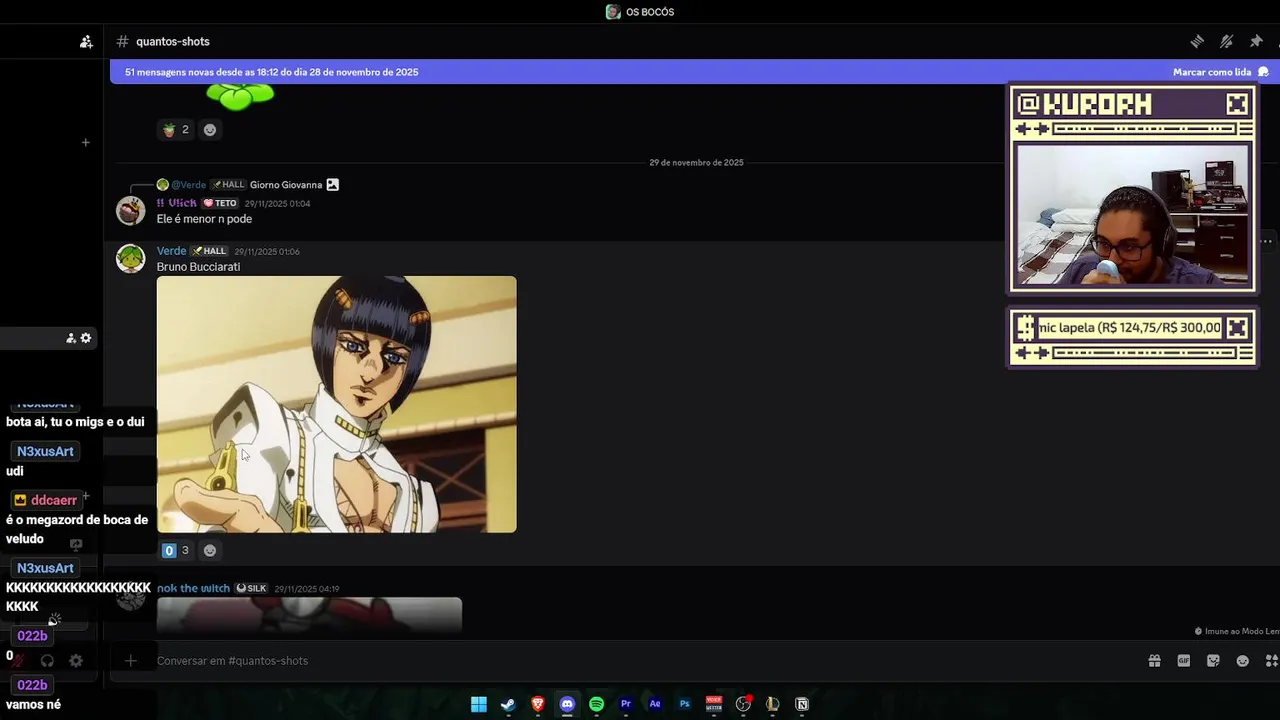Image resolution: width=1280 pixels, height=720 pixels.
Task: Open the GIF picker
Action: pyautogui.click(x=1184, y=661)
